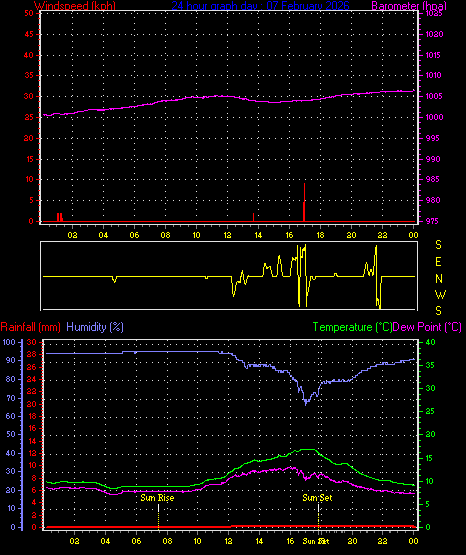Viewport: 466px width, 555px height.
Task: Click the 15 value on Windspeed axis
Action: (29, 159)
